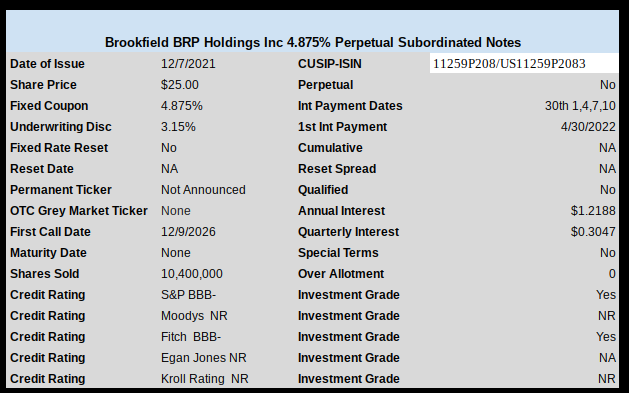Select the Fixed Coupon 4.875% cell
The width and height of the screenshot is (629, 393).
coord(182,106)
